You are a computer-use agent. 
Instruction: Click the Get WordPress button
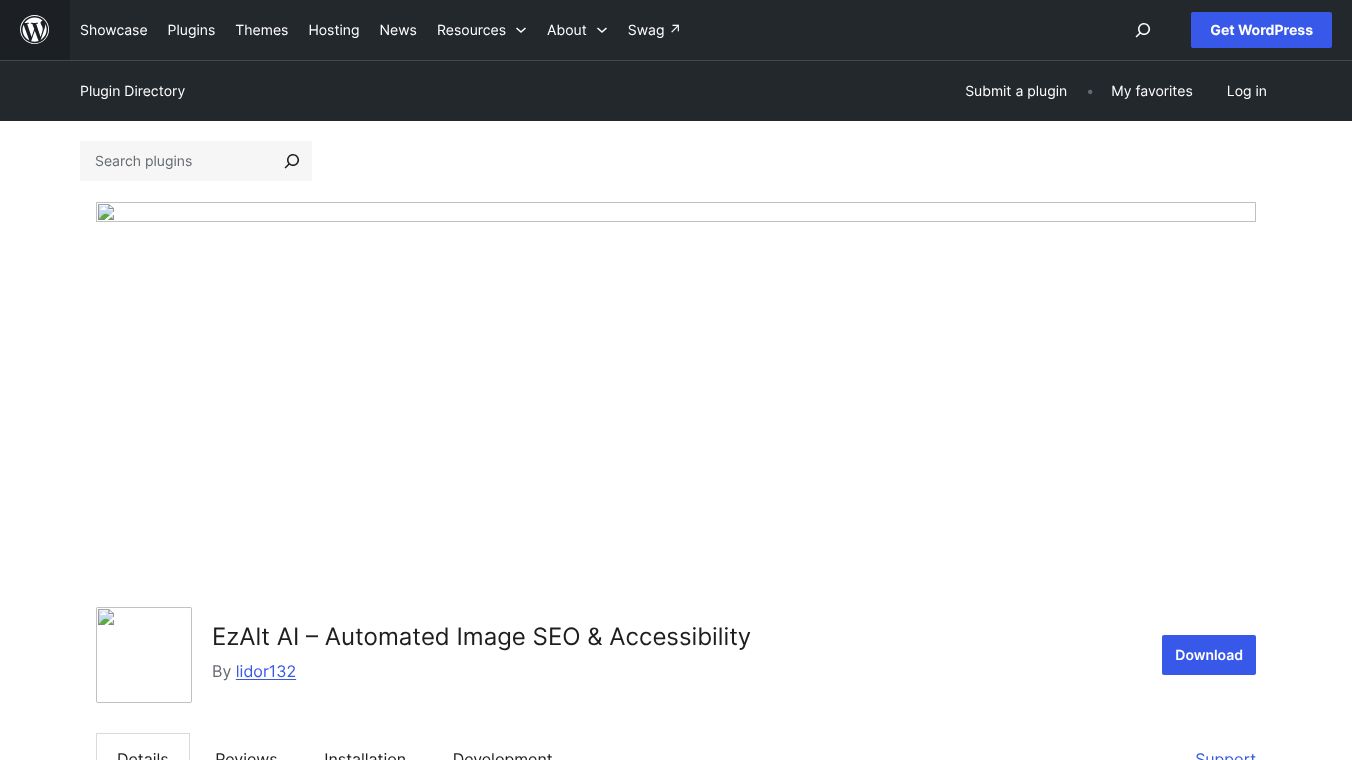click(x=1261, y=30)
